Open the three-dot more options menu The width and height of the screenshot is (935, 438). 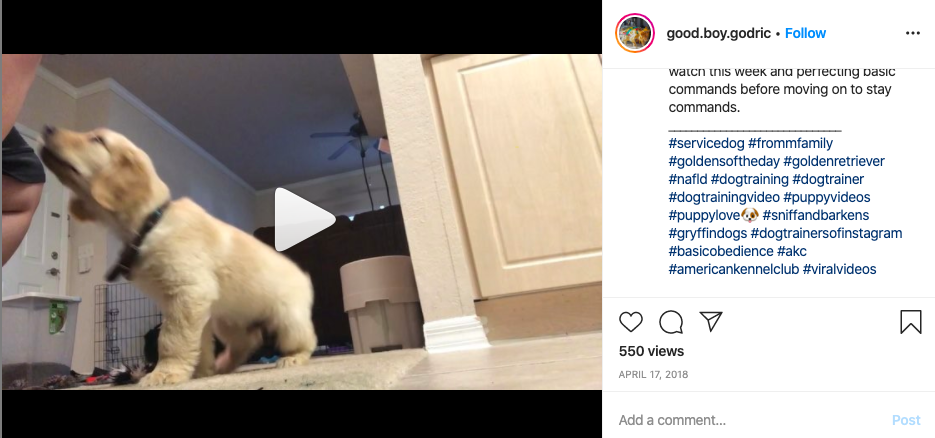(913, 33)
